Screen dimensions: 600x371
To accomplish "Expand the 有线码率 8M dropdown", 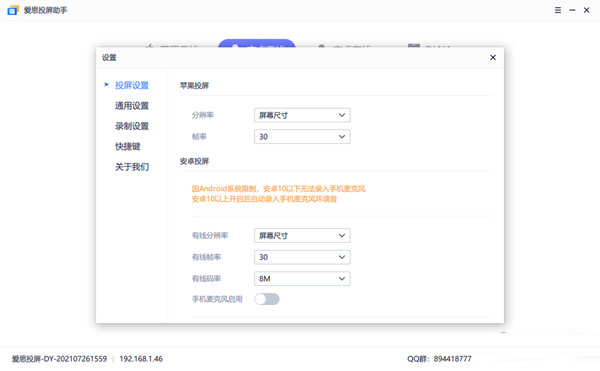I will coord(302,278).
